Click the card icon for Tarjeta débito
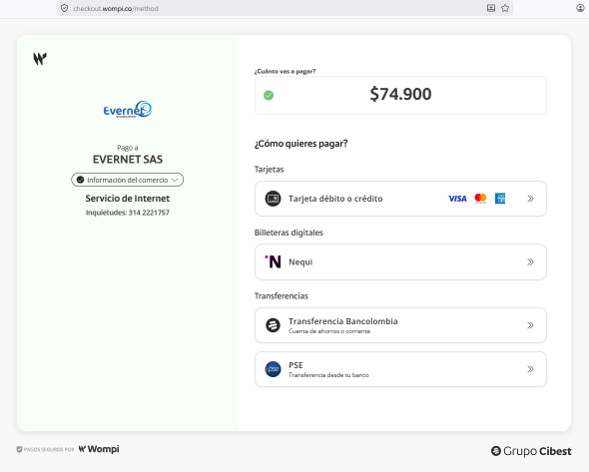Screen dimensions: 589x472 click(273, 199)
